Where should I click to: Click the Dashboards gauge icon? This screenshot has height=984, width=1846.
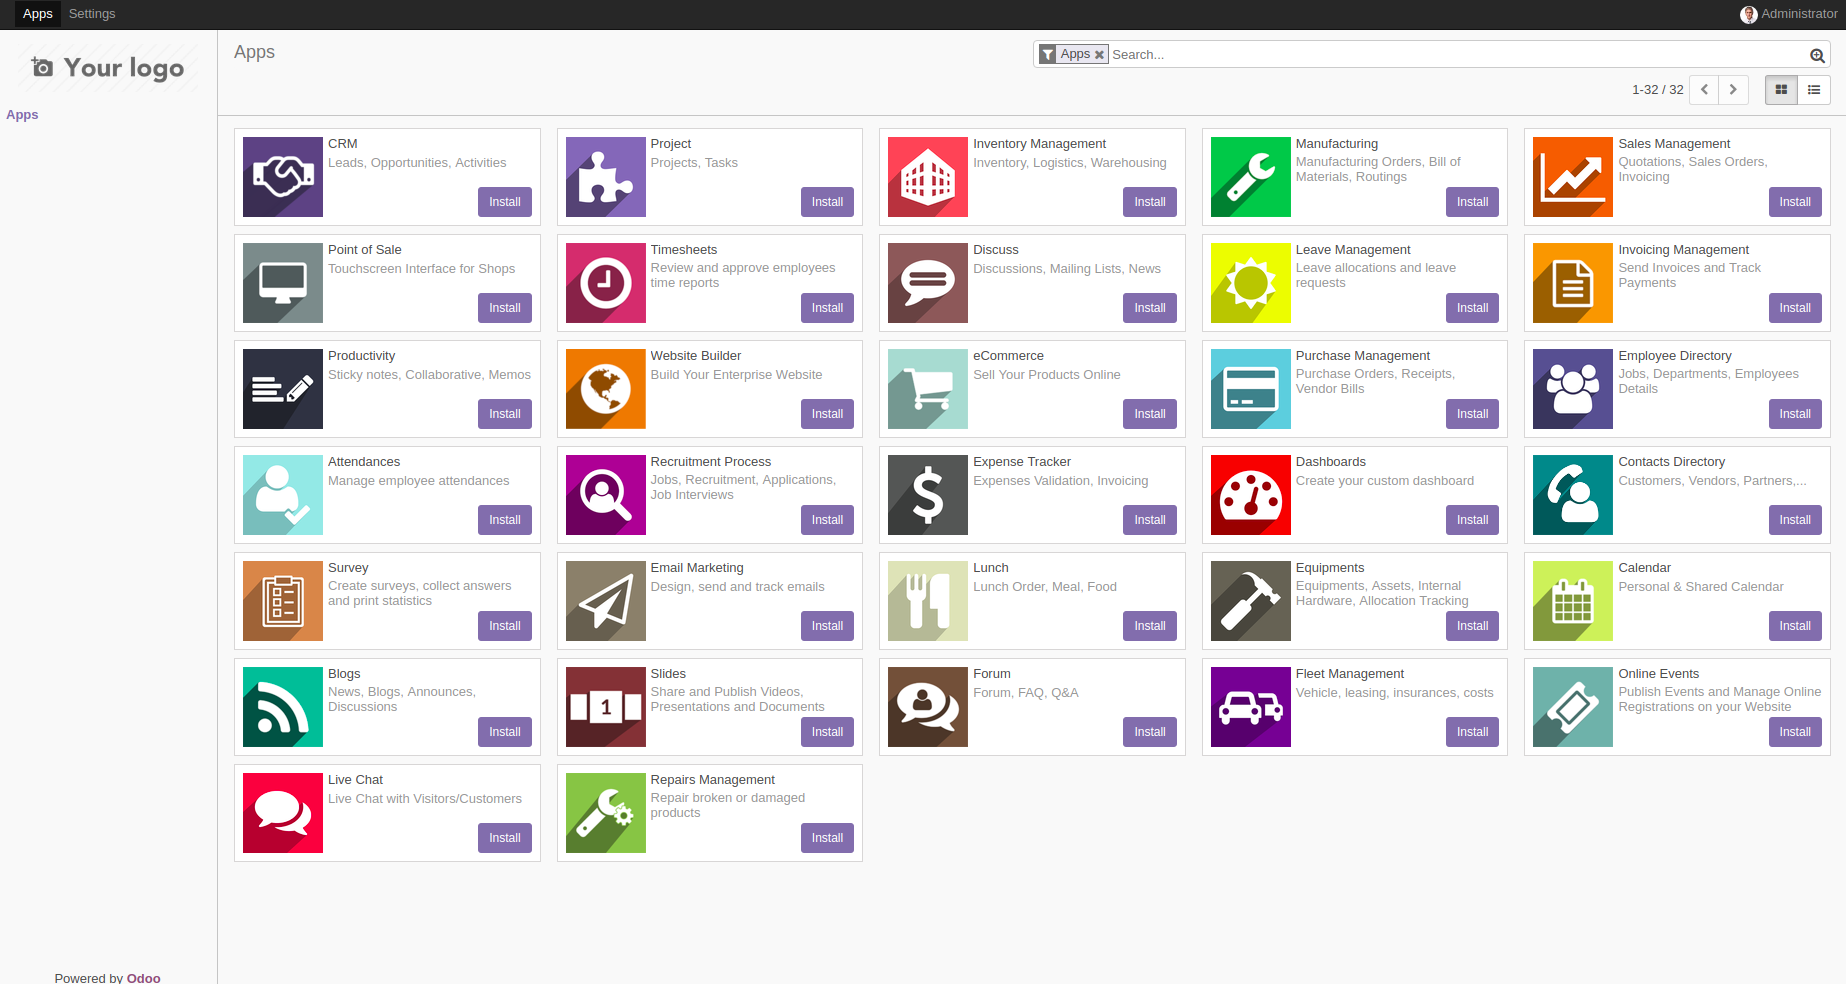1251,495
